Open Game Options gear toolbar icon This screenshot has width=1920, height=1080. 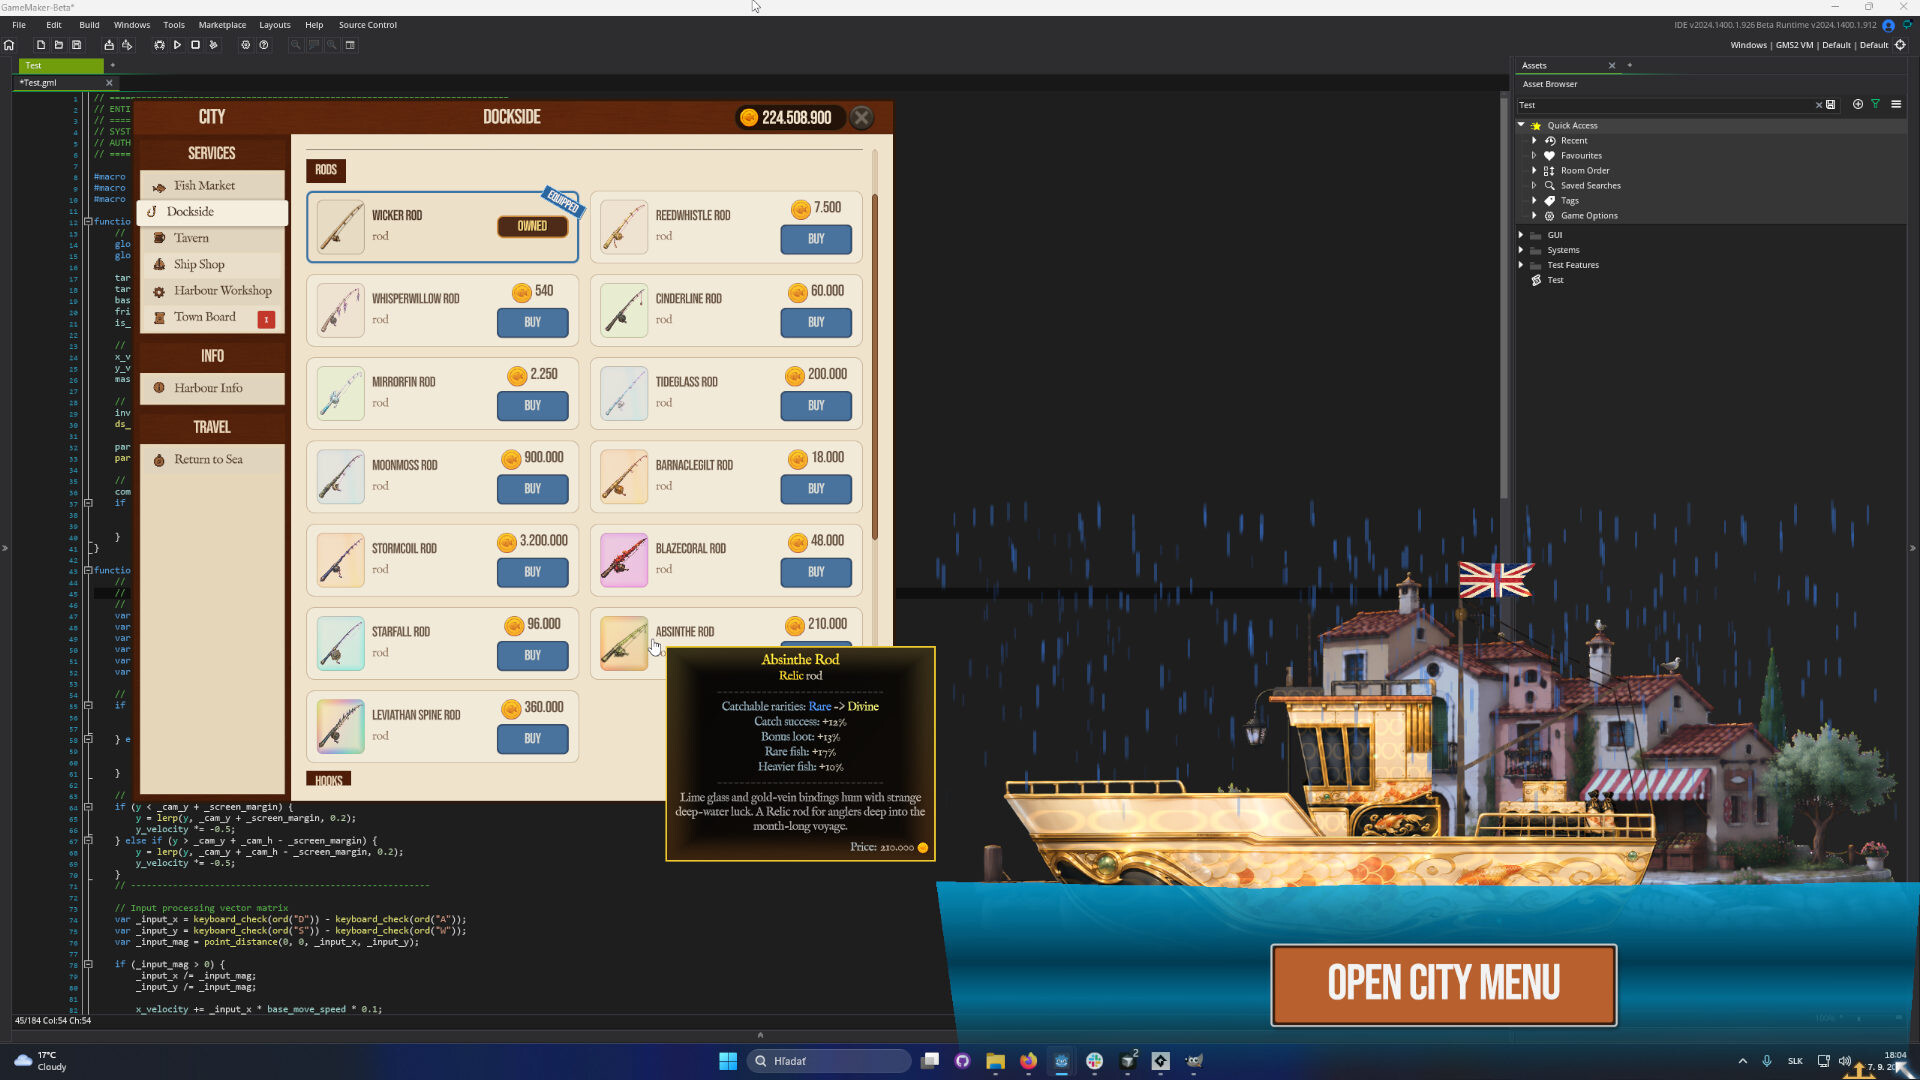(x=246, y=45)
